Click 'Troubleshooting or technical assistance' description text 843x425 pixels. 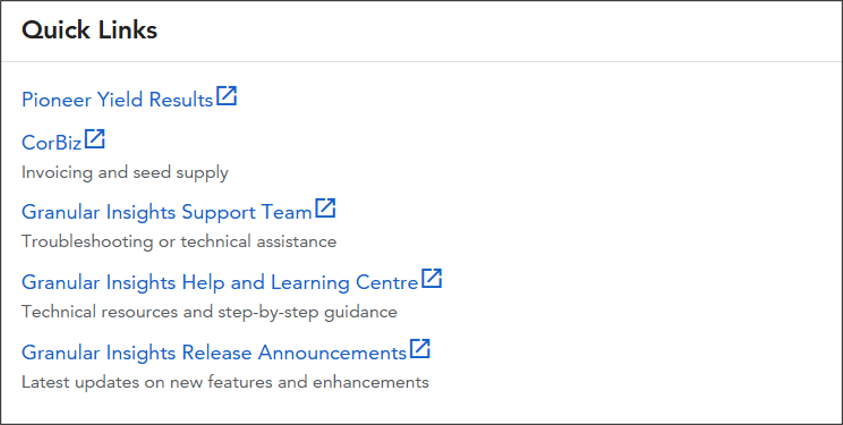[179, 242]
